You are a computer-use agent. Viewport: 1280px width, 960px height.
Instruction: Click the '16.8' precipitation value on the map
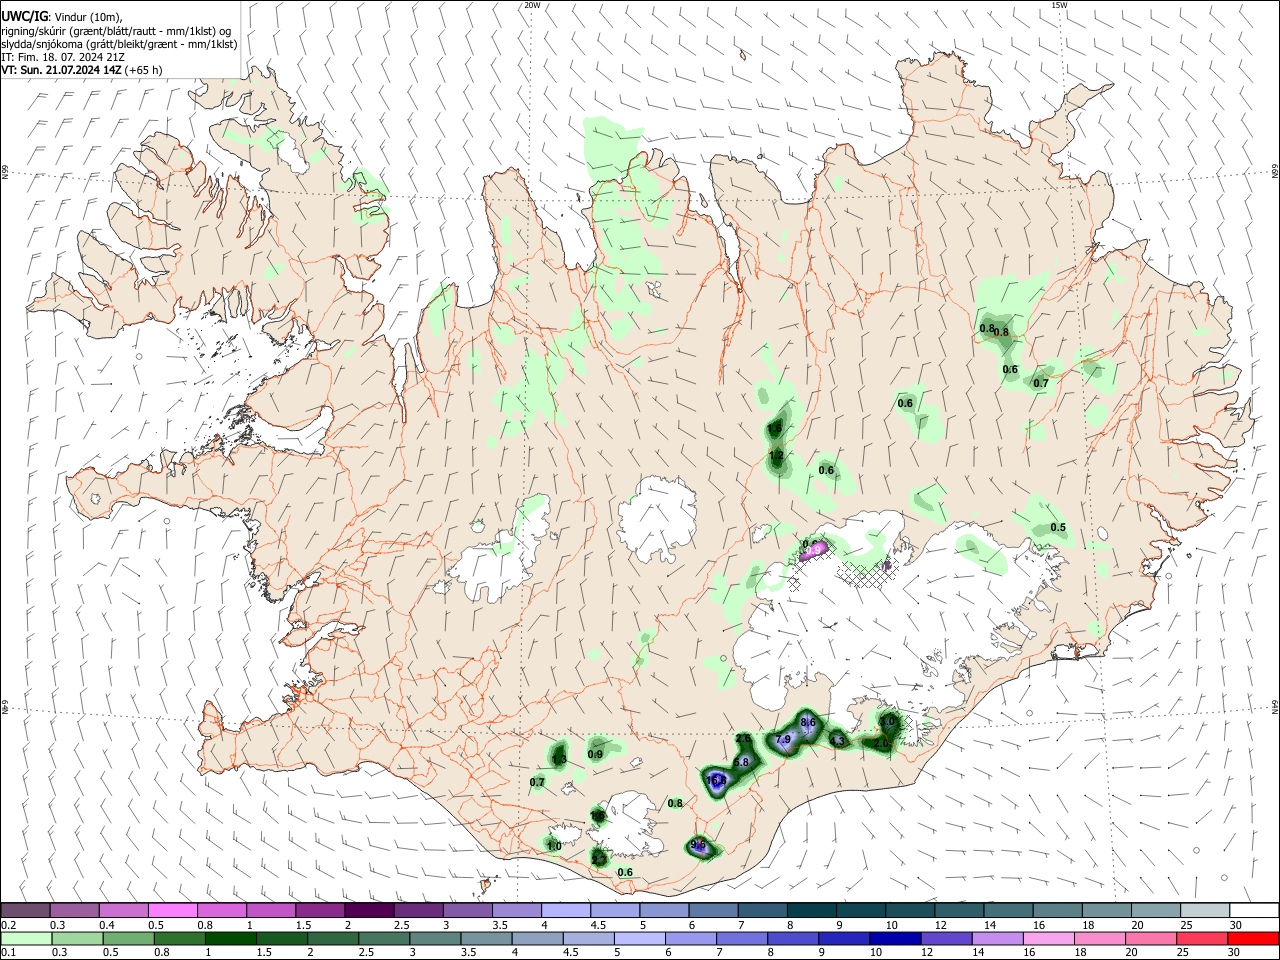coord(716,781)
